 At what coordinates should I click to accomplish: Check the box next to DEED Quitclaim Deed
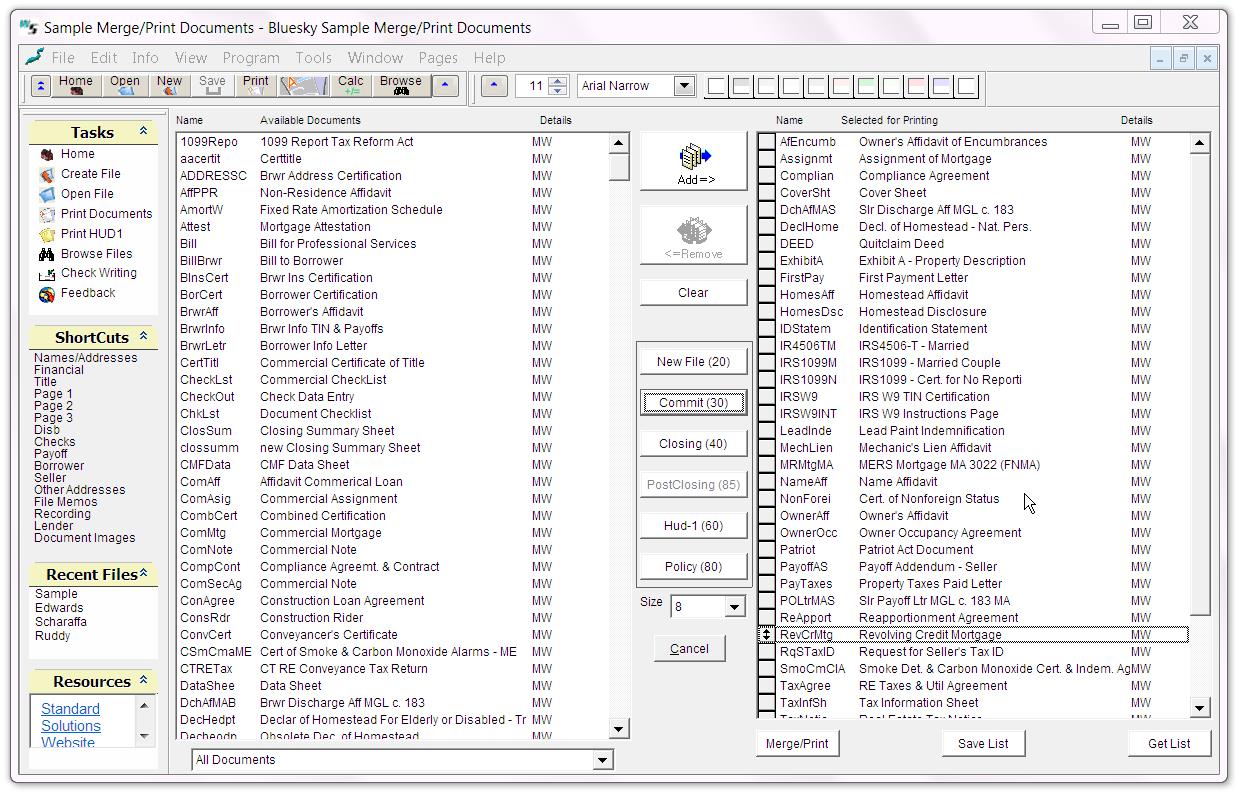point(767,244)
